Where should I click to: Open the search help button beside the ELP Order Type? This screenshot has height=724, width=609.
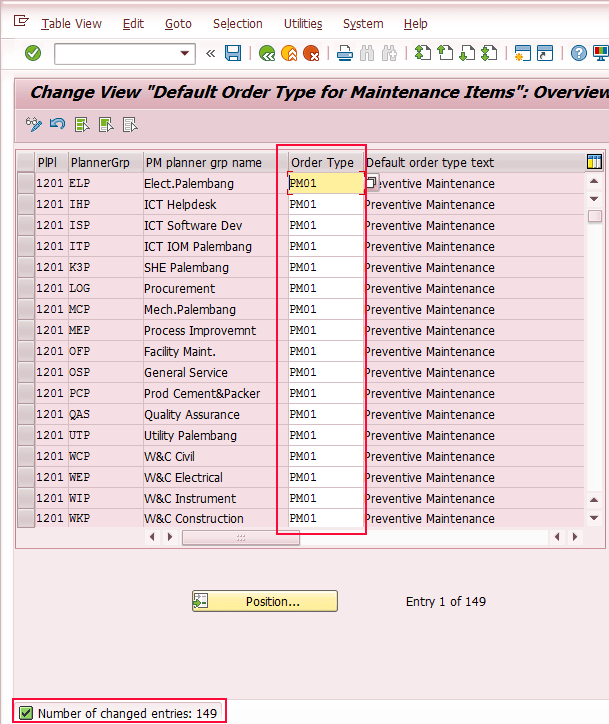pos(372,182)
